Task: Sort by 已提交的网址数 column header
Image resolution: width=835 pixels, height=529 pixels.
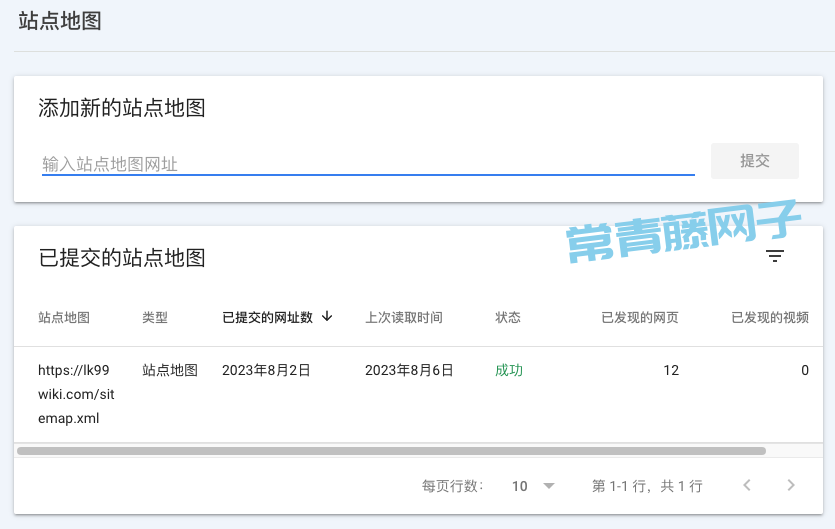Action: [267, 318]
